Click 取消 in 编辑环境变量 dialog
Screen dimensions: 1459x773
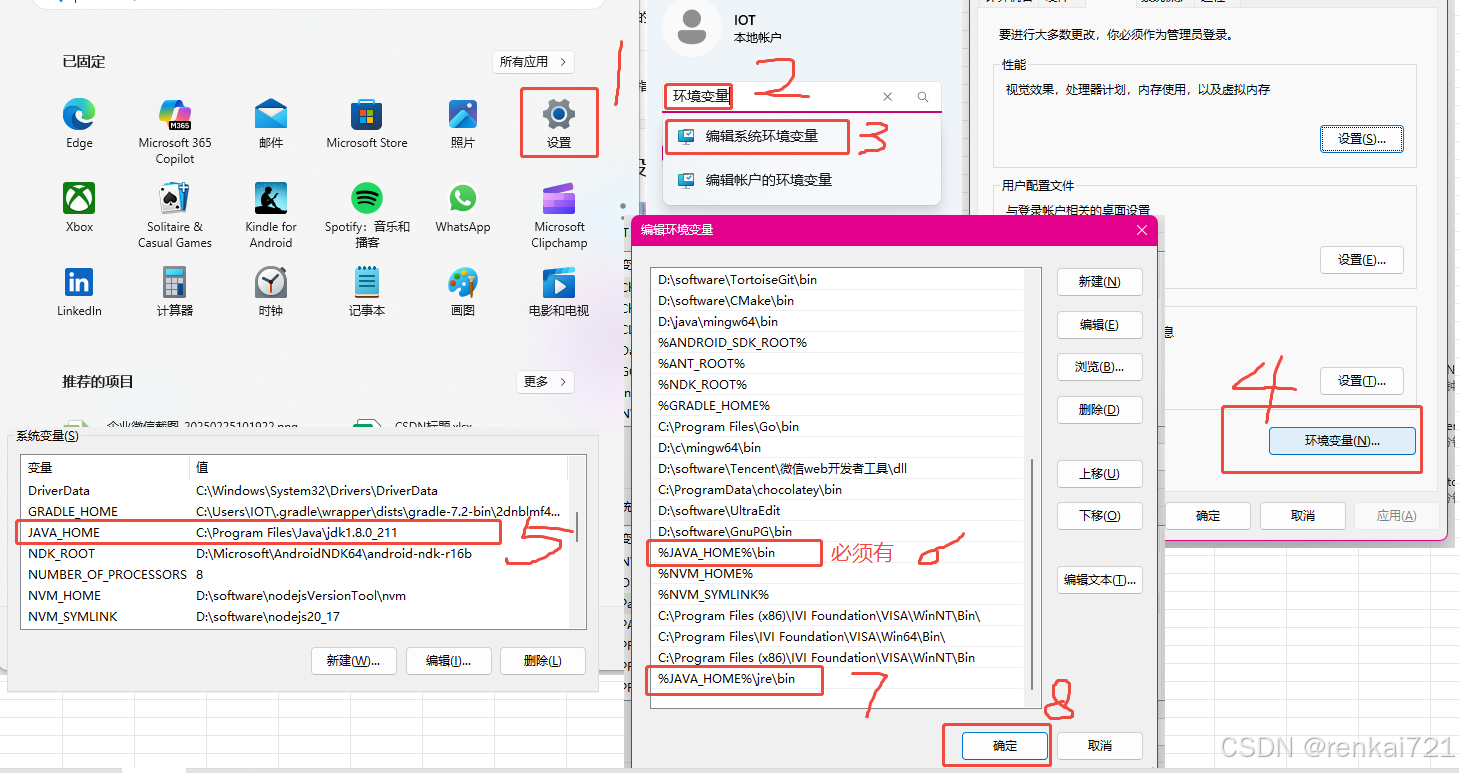(1099, 746)
